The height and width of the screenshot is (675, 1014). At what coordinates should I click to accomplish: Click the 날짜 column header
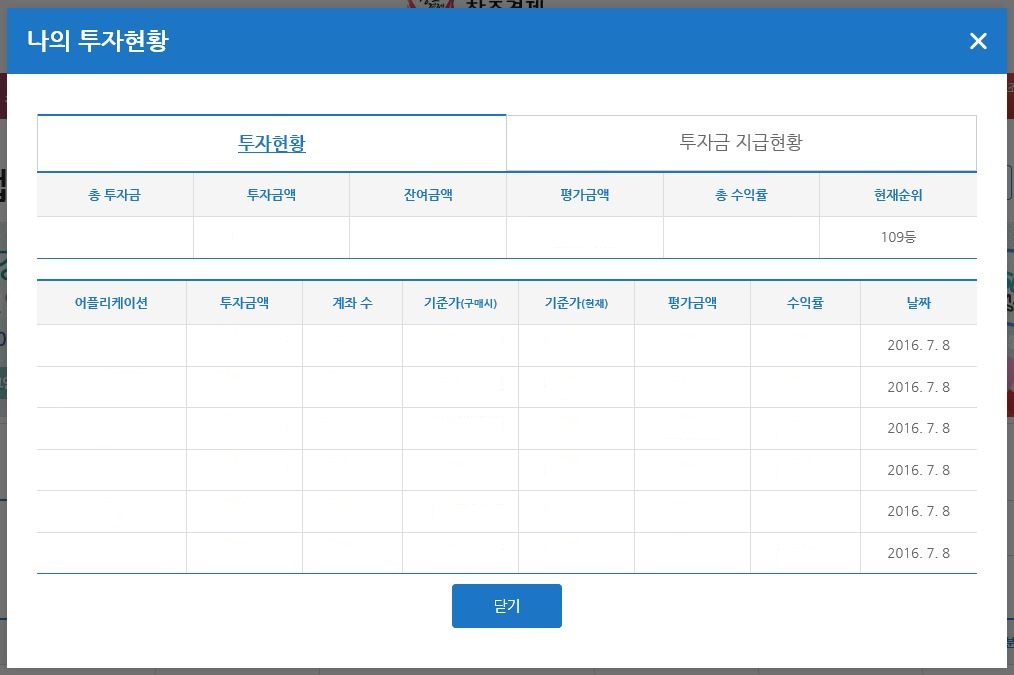(918, 303)
